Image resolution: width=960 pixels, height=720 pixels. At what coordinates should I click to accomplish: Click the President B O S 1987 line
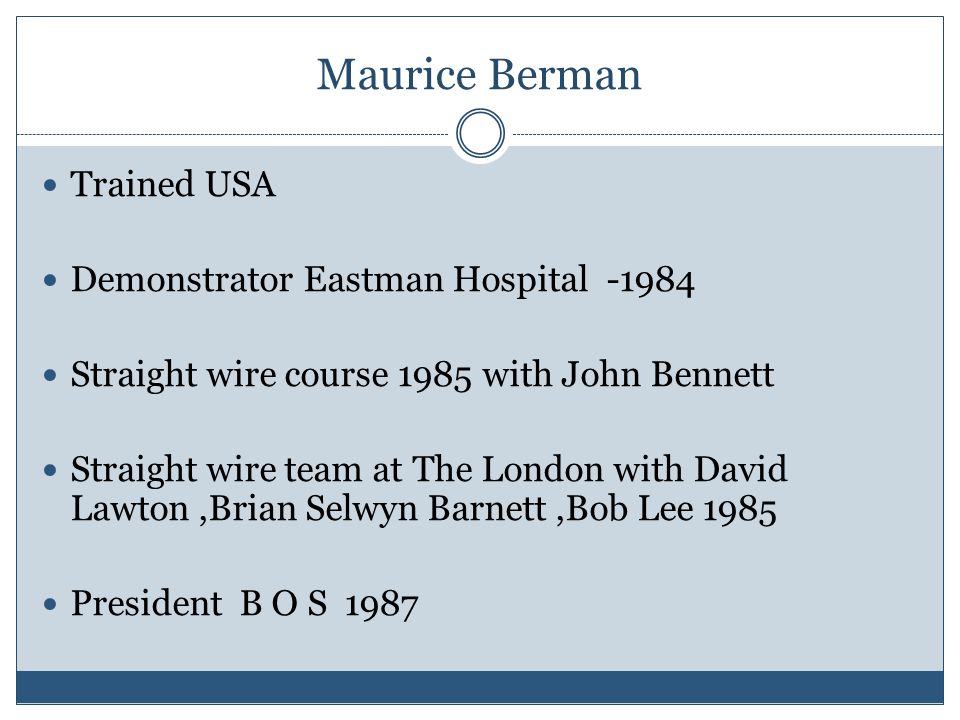pos(244,604)
